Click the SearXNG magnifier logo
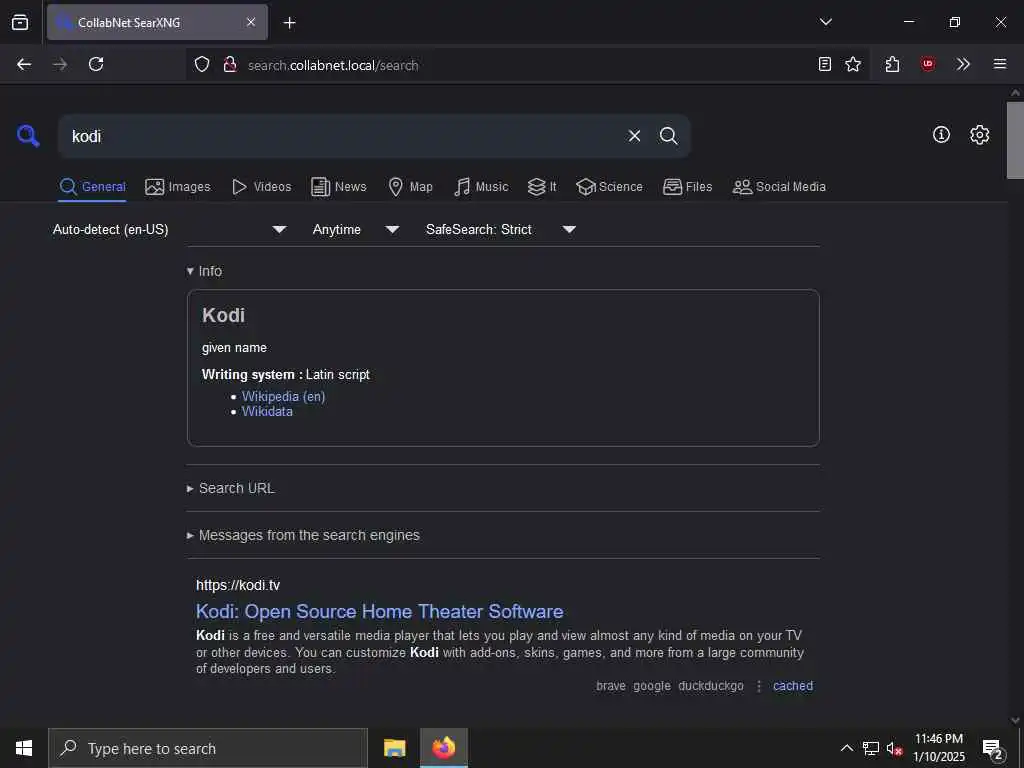The height and width of the screenshot is (768, 1024). click(28, 136)
